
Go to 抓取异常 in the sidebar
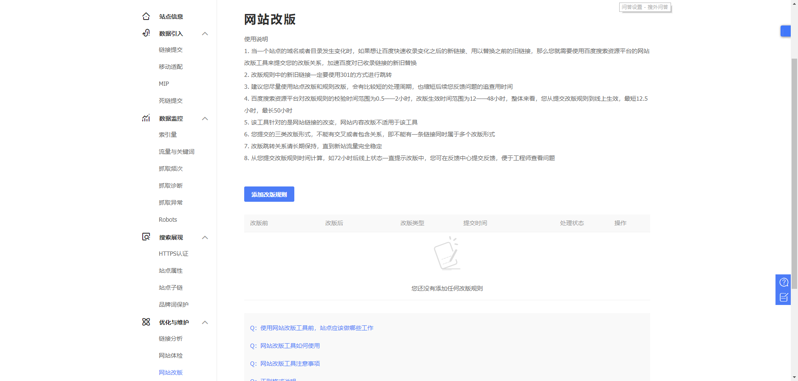point(170,202)
